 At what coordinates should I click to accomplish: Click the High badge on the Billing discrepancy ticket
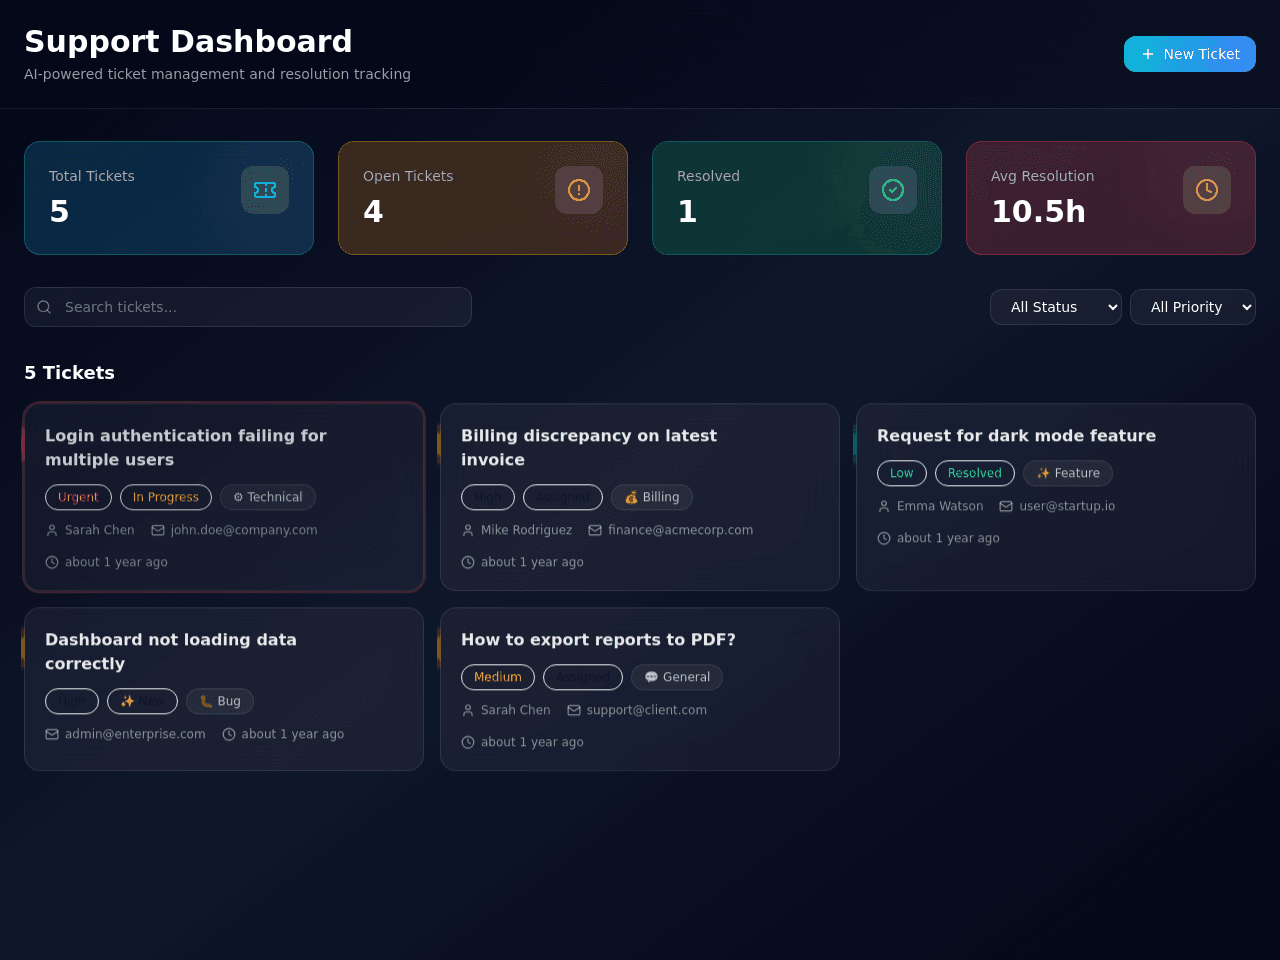[488, 497]
